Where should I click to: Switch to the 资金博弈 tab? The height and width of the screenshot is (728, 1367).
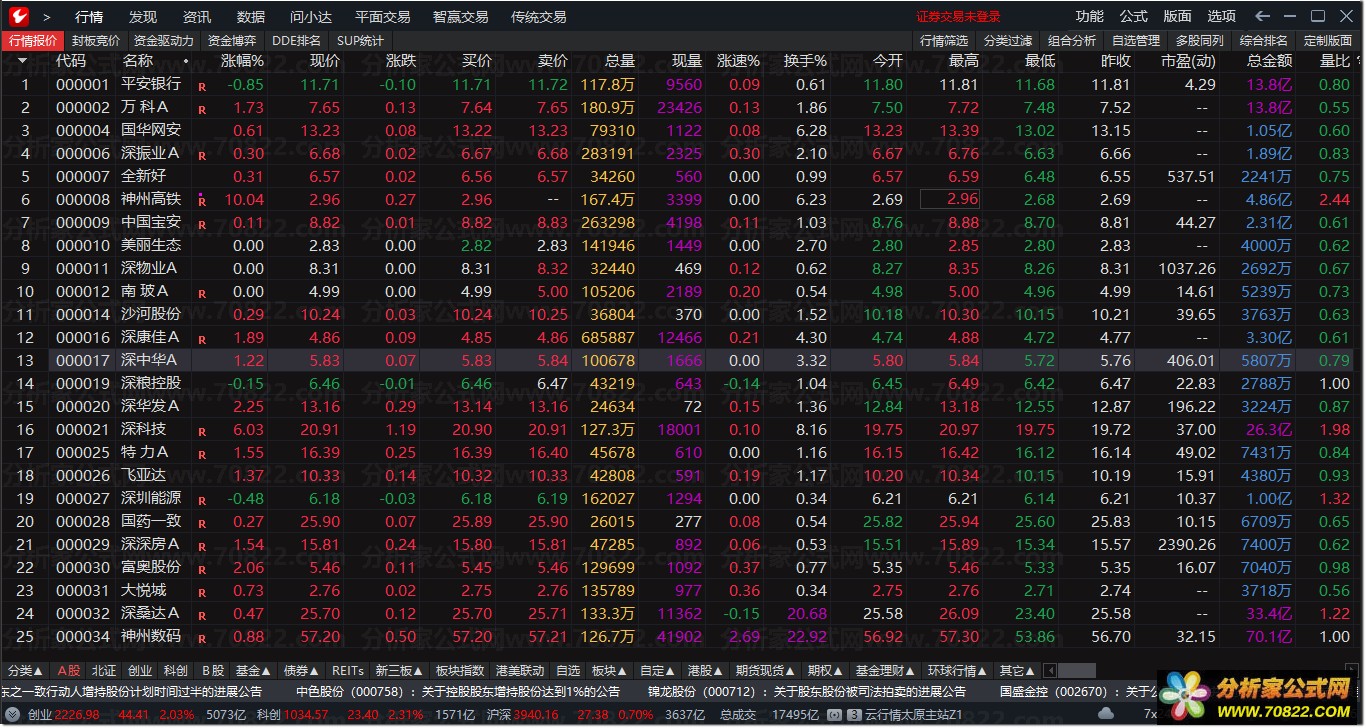[233, 41]
